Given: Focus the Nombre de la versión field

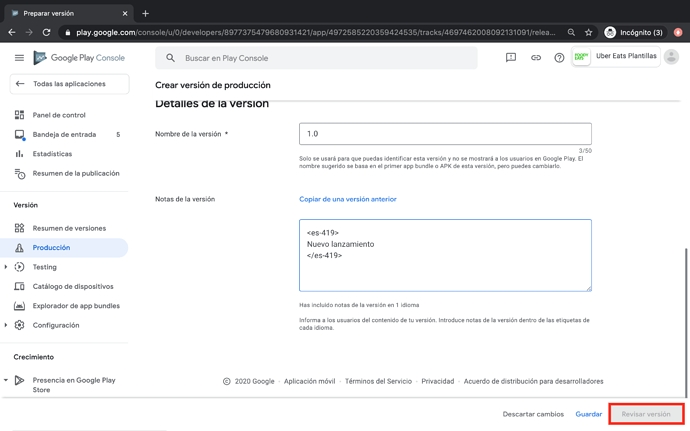Looking at the screenshot, I should point(445,134).
